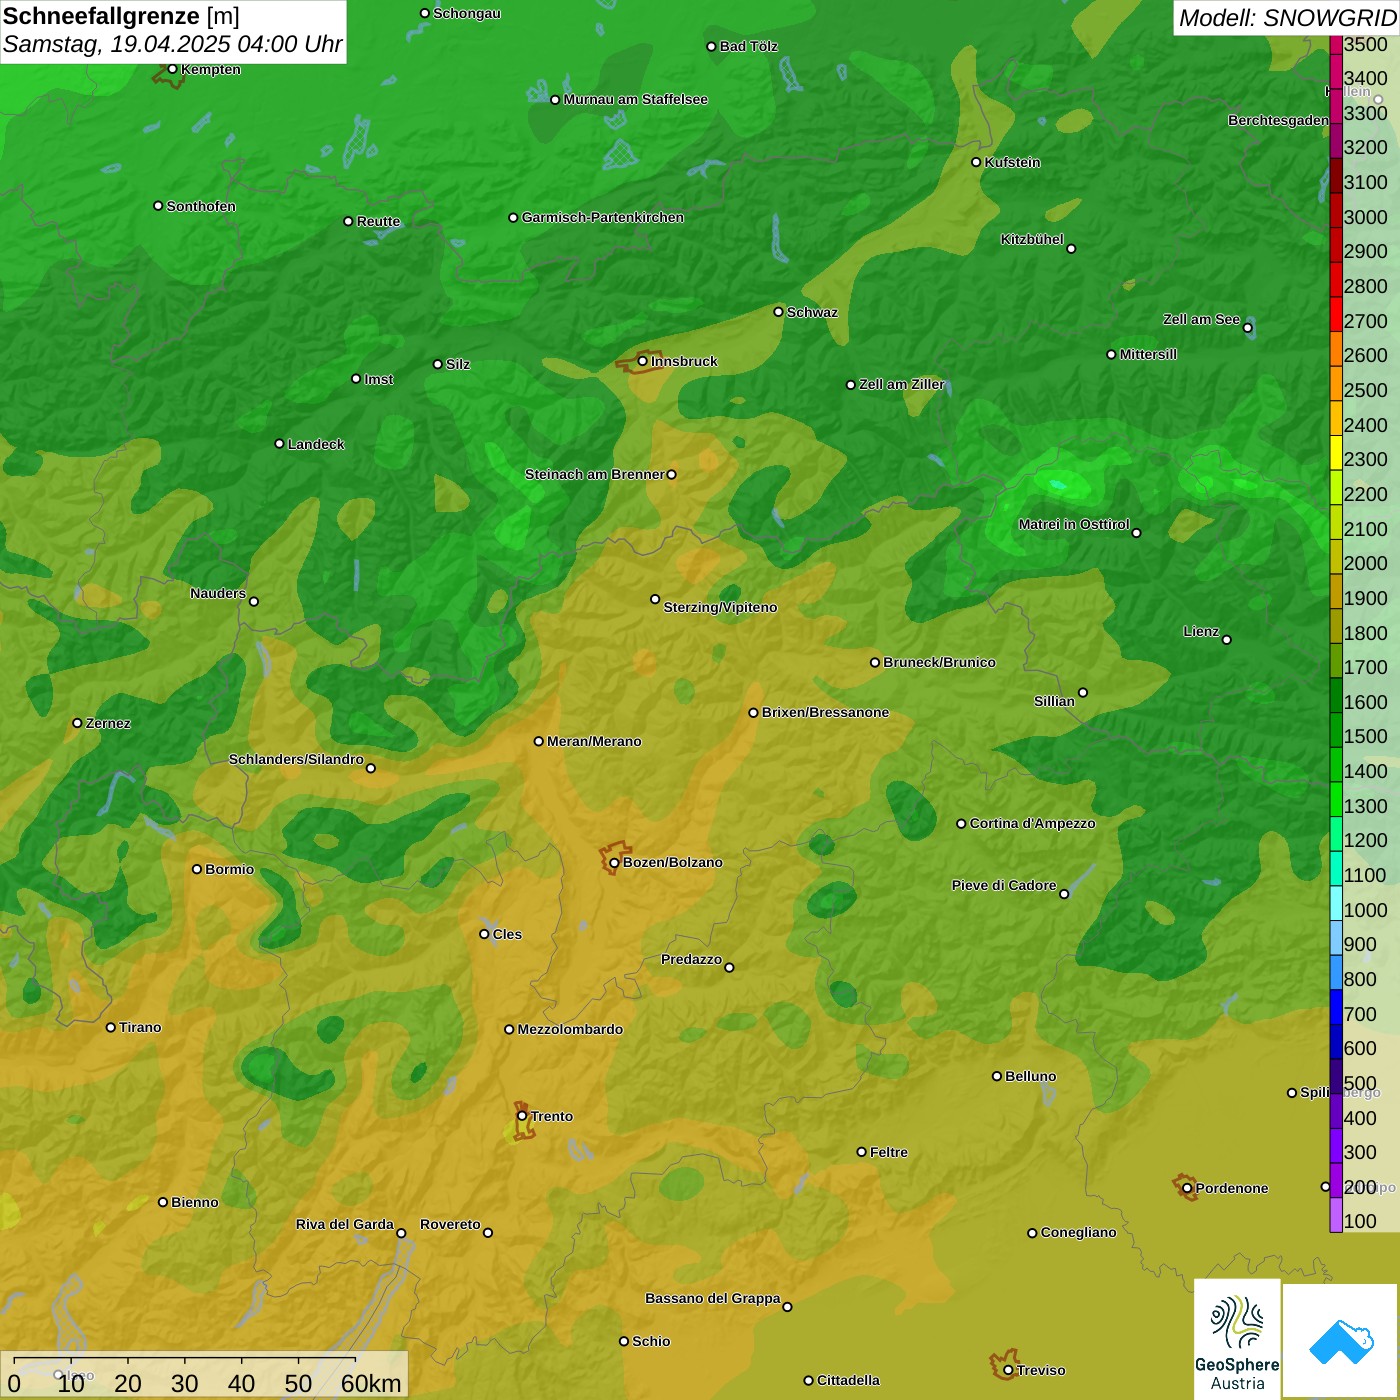Click the 'Steinach am Brenner' label
This screenshot has height=1400, width=1400.
(594, 474)
